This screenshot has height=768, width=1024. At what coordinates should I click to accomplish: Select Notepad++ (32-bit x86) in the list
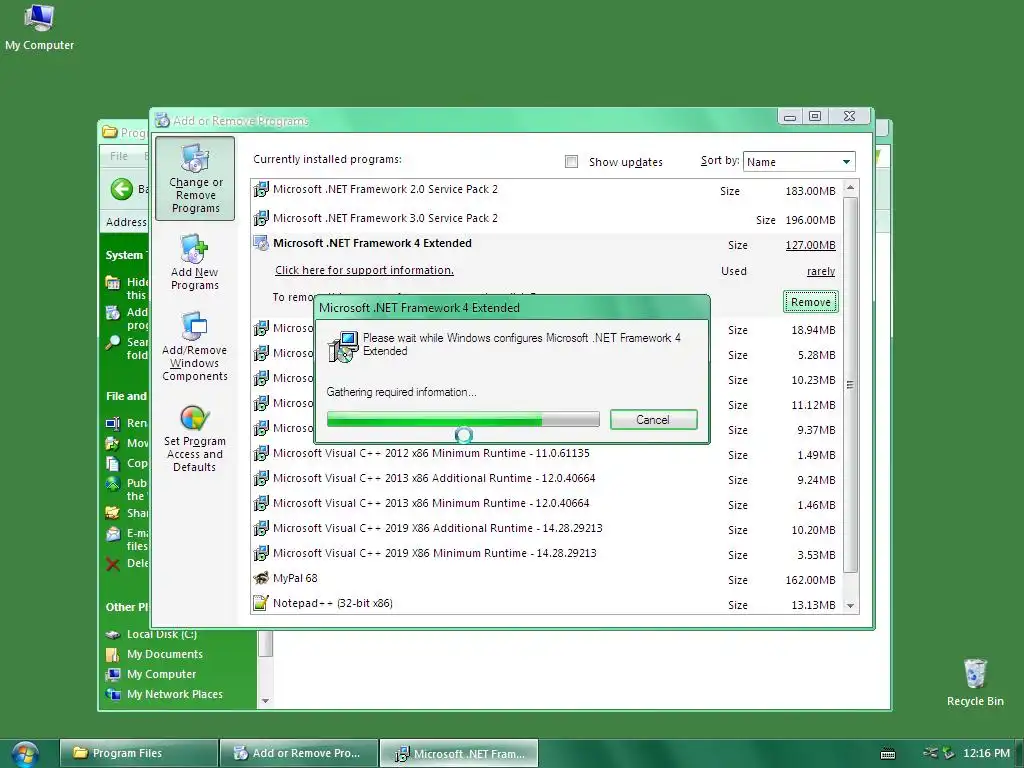[x=546, y=603]
